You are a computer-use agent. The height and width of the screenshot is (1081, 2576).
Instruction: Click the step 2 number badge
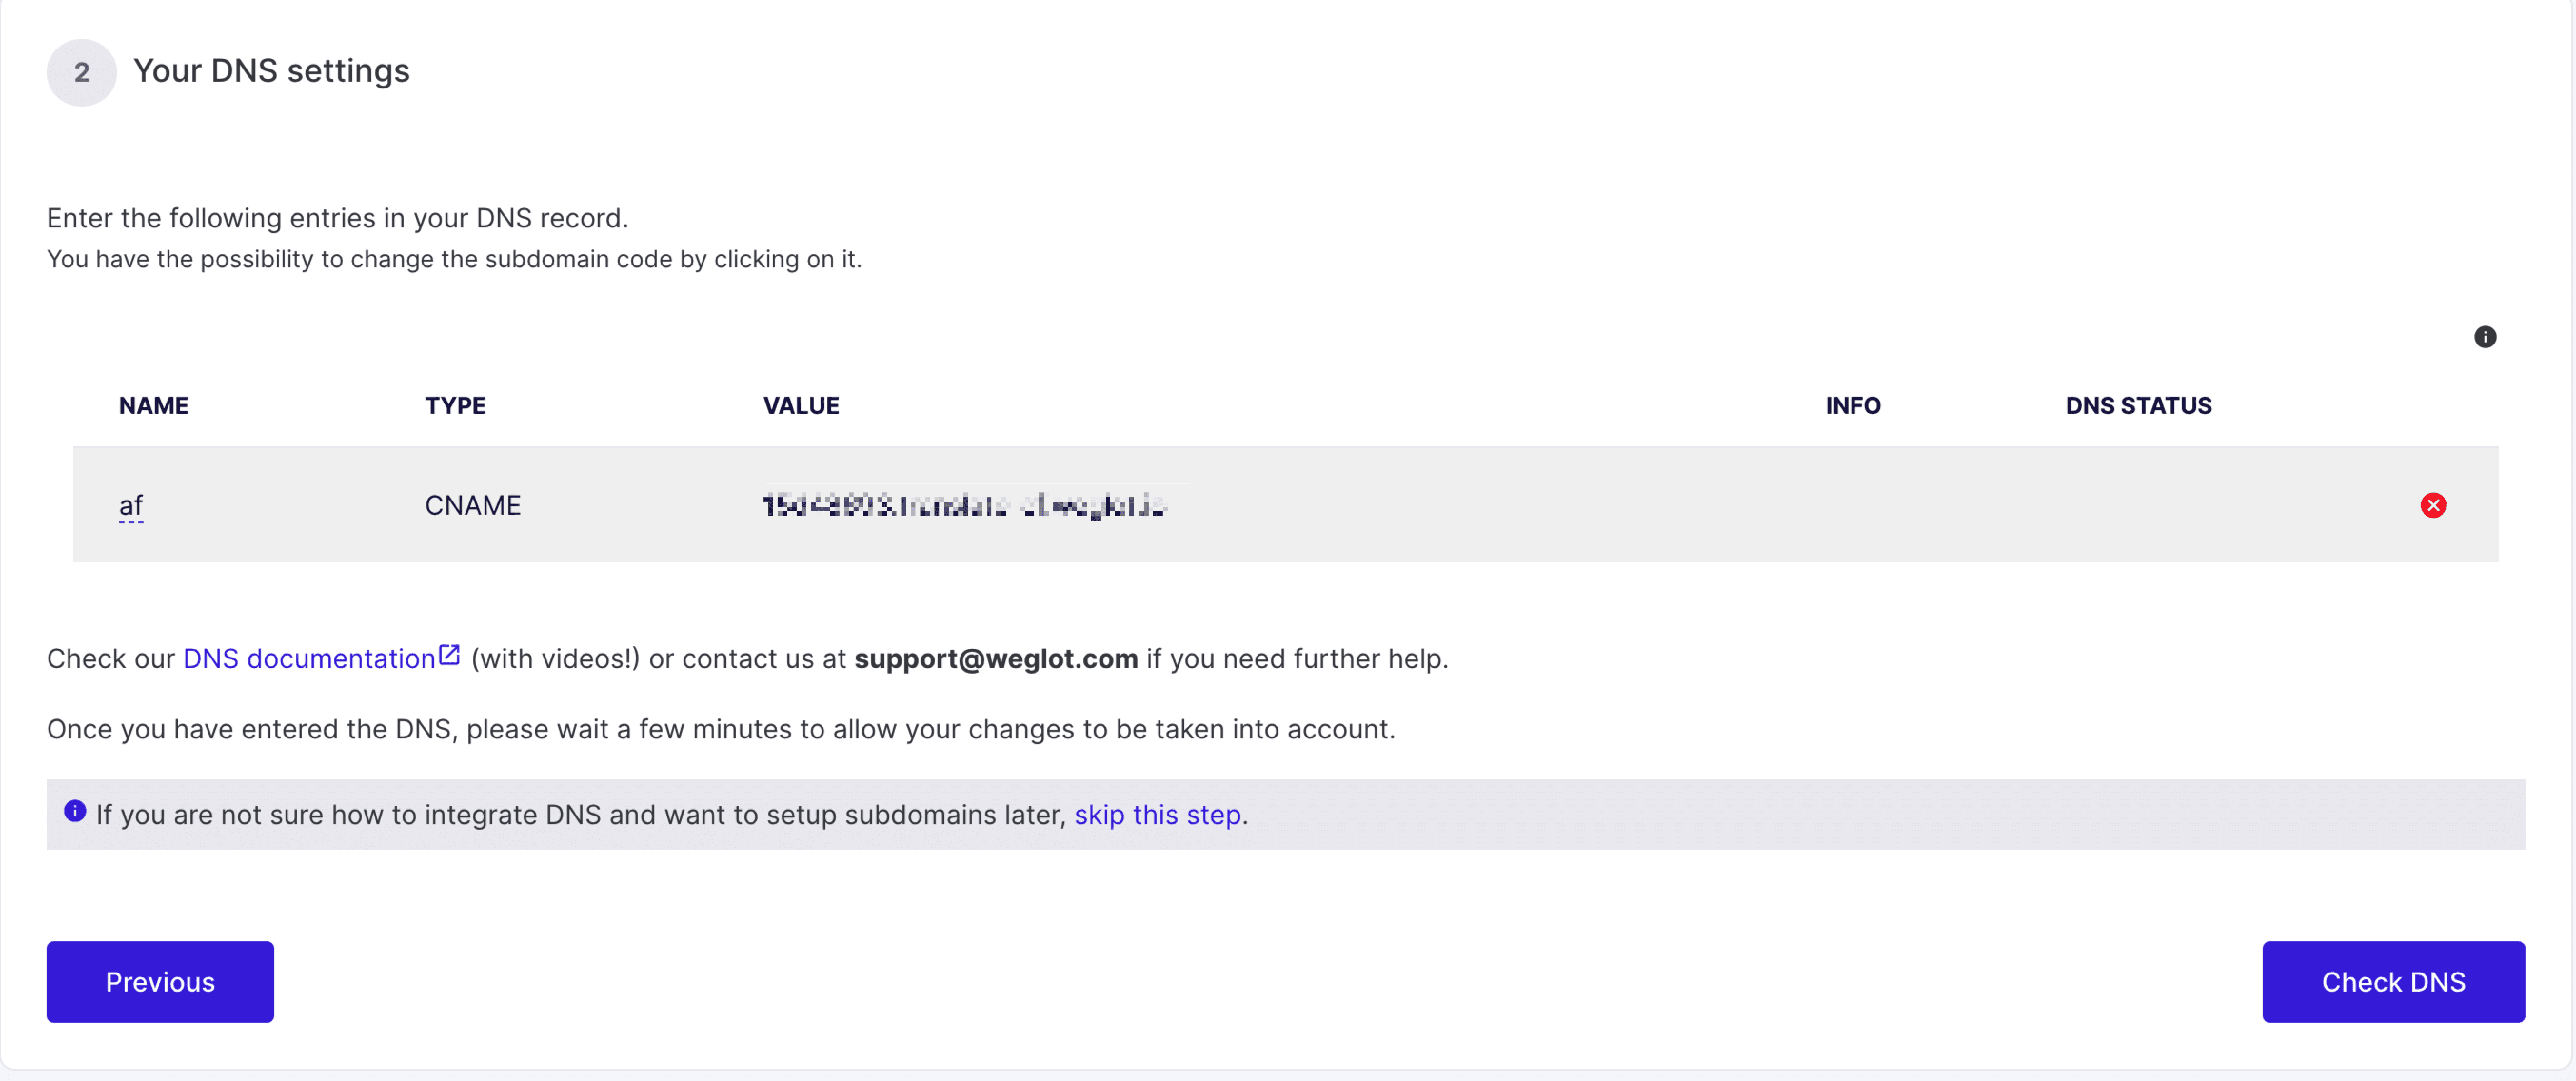tap(81, 72)
